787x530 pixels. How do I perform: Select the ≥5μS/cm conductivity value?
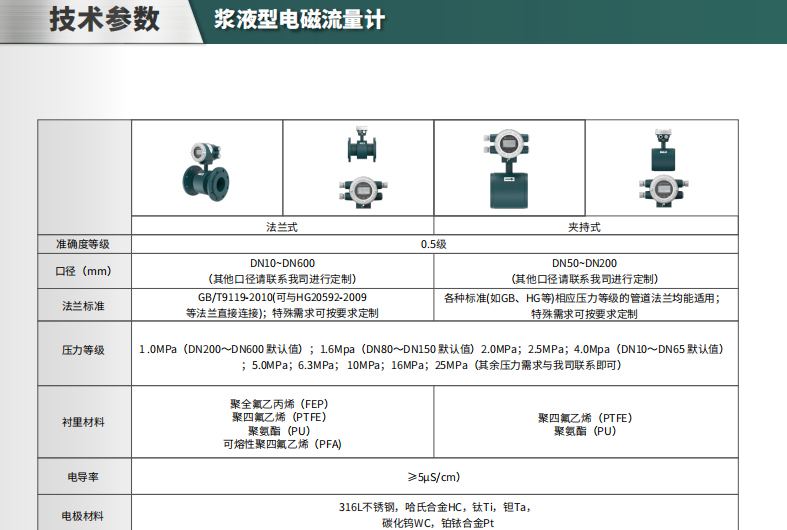[434, 477]
